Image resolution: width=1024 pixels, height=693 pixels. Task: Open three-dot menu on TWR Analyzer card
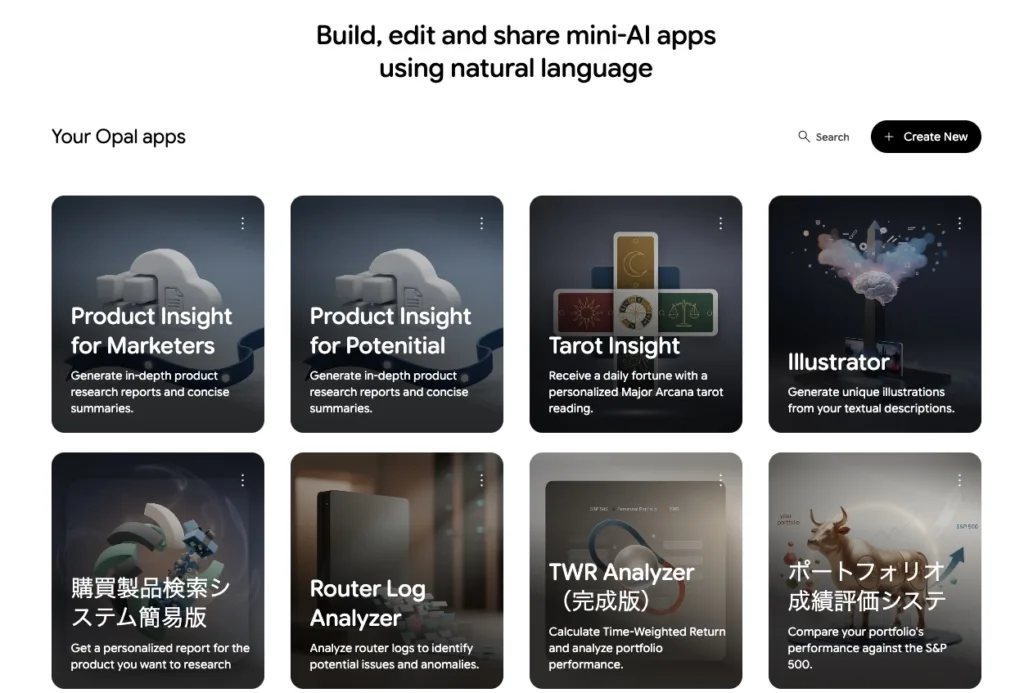pos(720,480)
